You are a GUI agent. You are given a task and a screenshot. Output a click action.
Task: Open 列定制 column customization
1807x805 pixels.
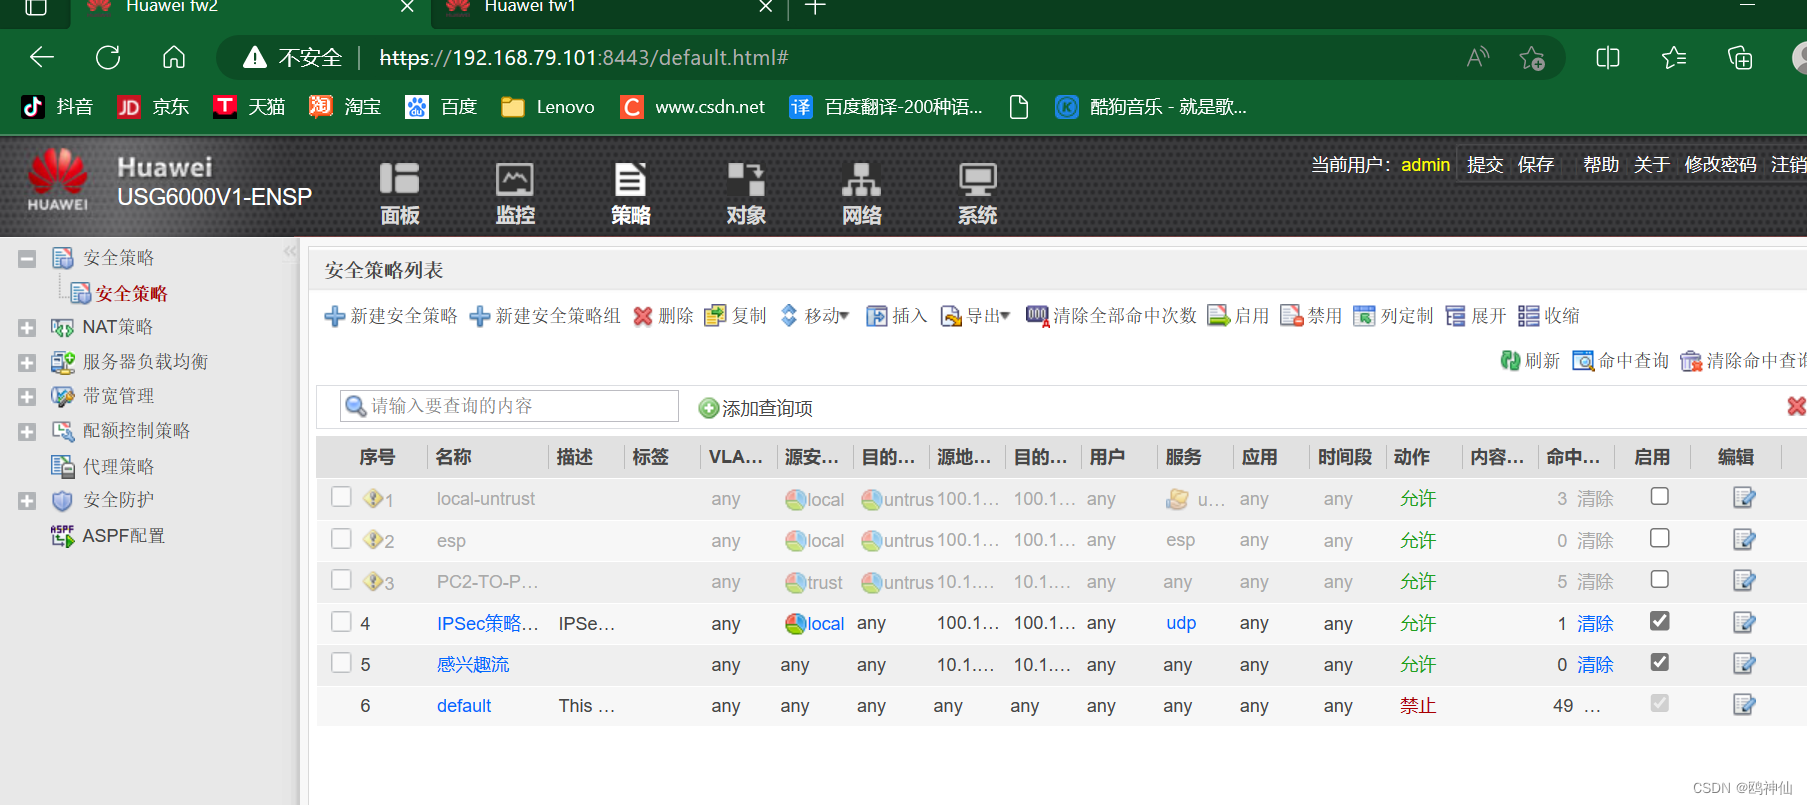1393,316
